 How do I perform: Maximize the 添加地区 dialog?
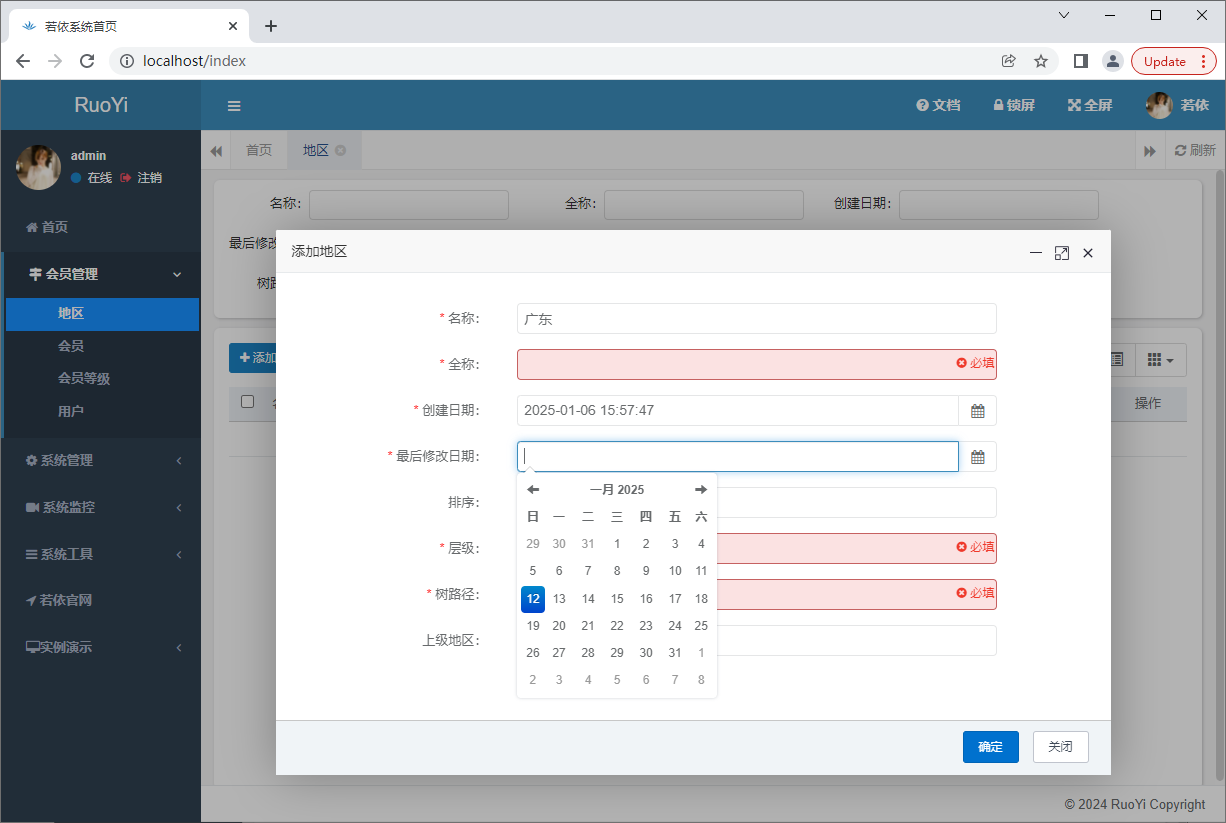1062,253
